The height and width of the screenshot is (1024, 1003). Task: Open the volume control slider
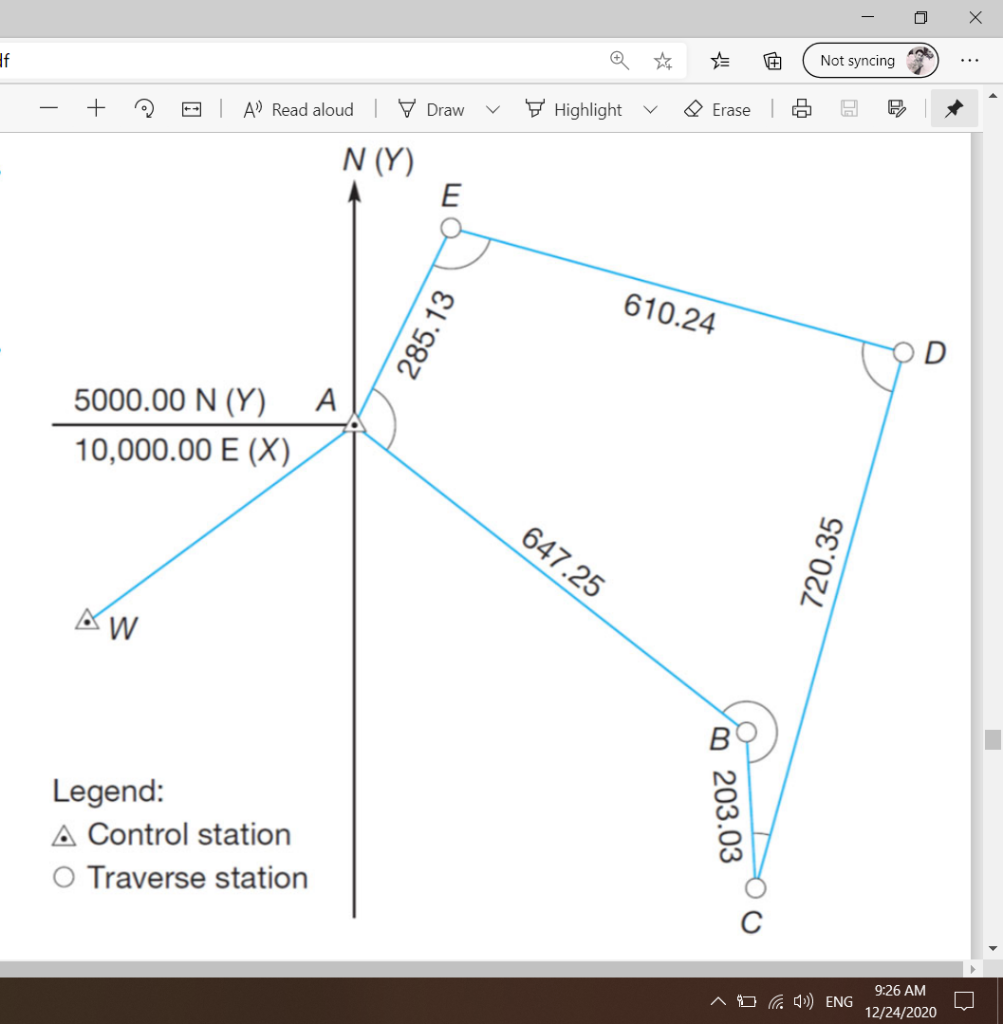[x=803, y=1001]
